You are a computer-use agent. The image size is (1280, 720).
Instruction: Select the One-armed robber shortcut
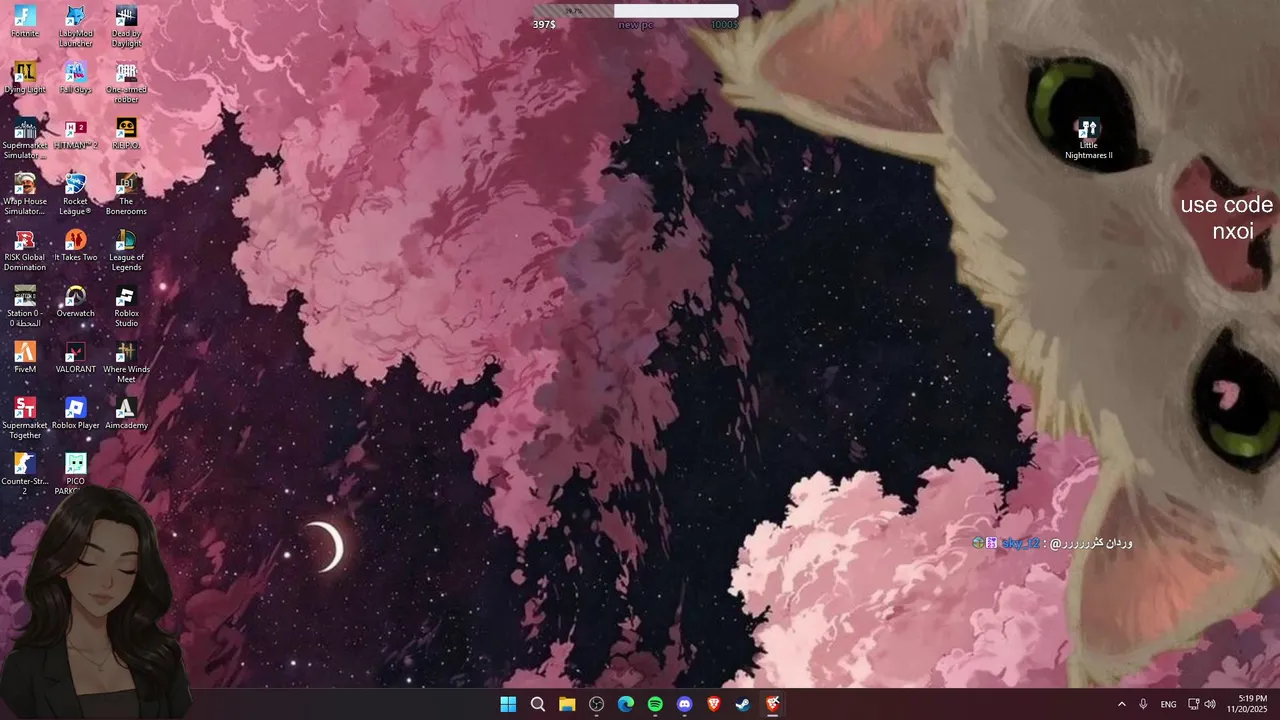[126, 82]
